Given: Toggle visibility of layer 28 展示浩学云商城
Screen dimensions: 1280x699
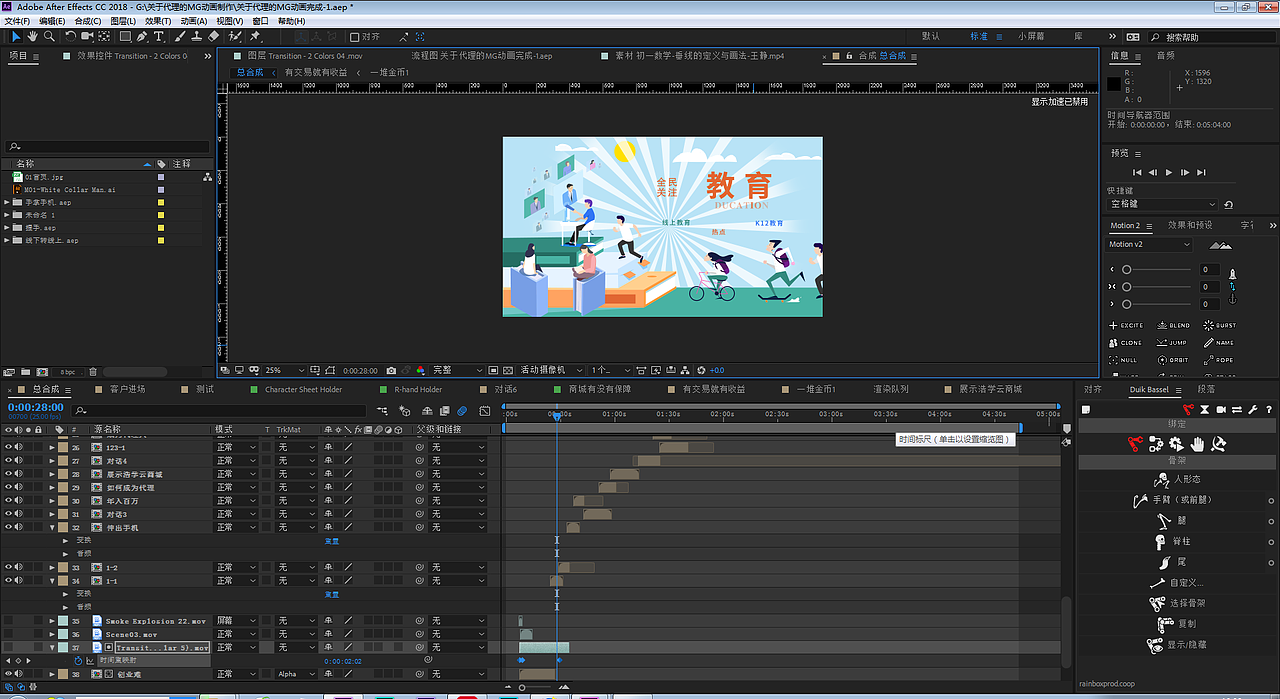Looking at the screenshot, I should coord(8,474).
